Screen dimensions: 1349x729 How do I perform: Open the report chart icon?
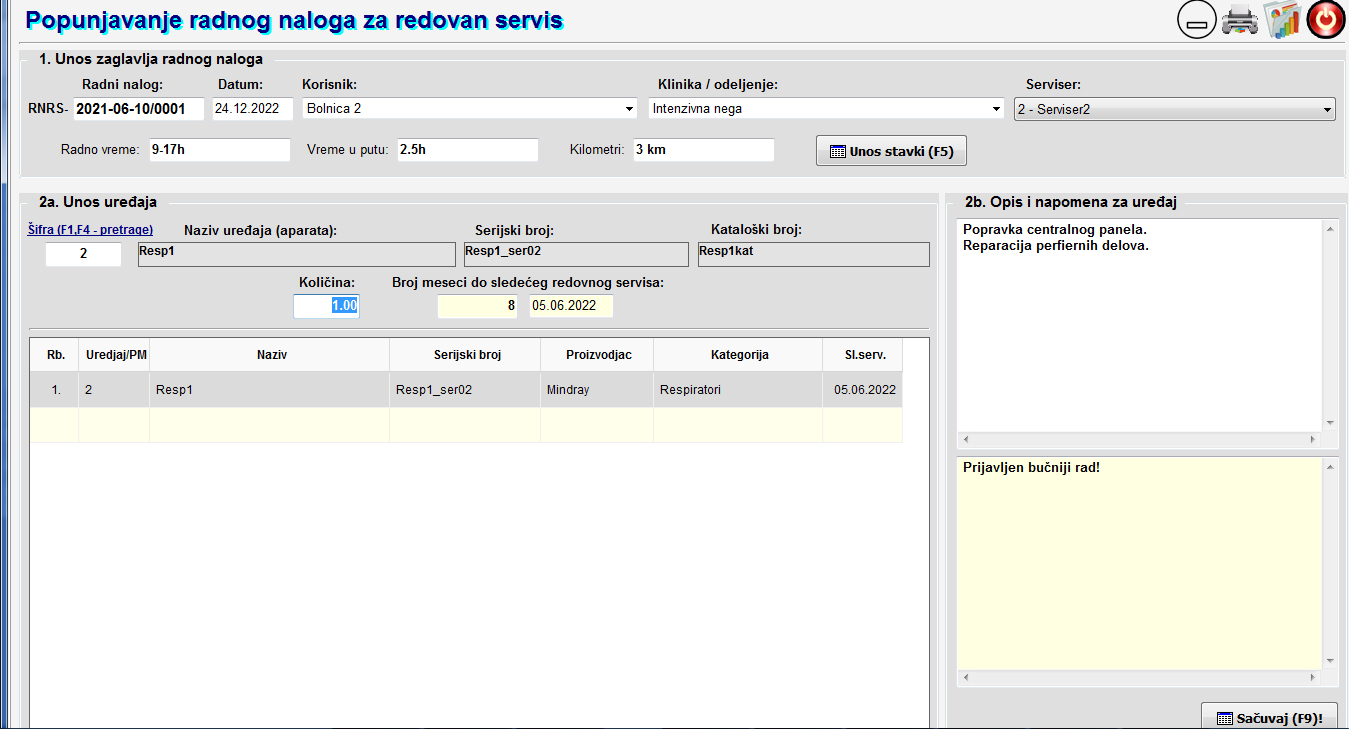pos(1281,20)
